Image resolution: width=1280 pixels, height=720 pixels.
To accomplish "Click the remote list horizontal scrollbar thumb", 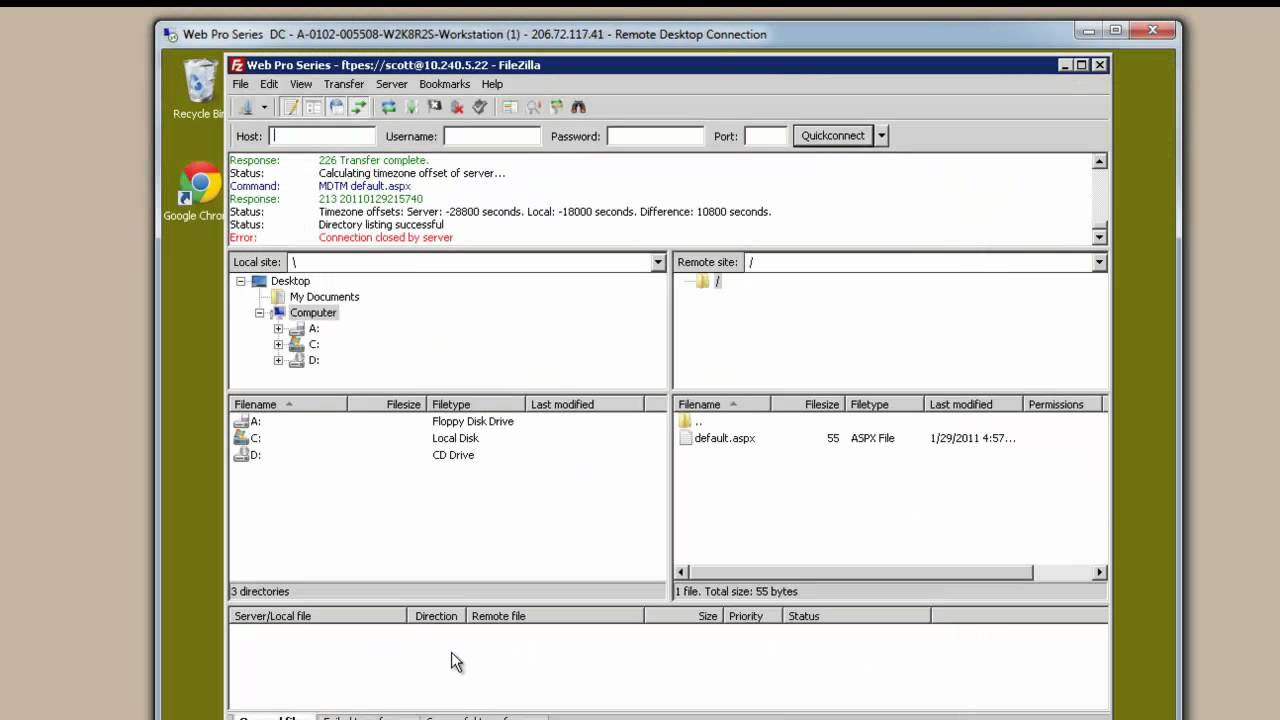I will point(861,572).
